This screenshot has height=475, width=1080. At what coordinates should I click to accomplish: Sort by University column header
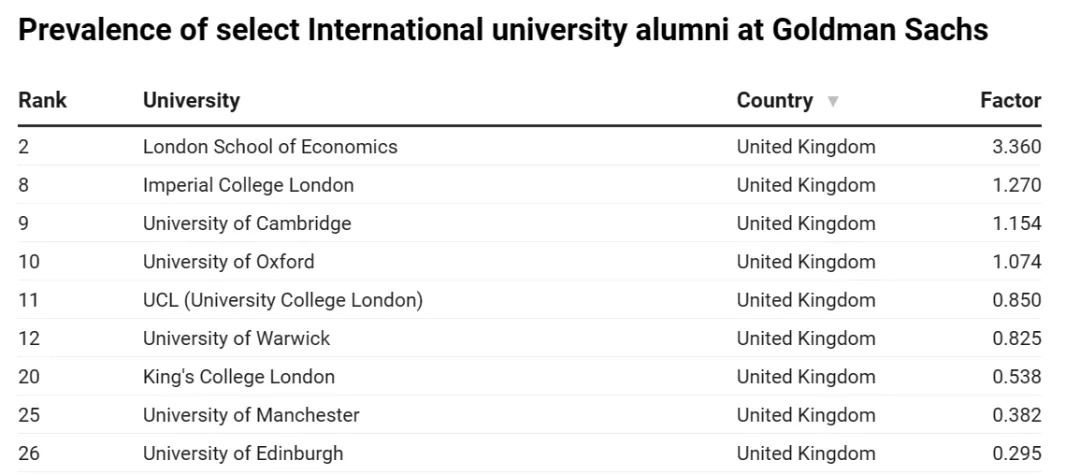coord(191,100)
